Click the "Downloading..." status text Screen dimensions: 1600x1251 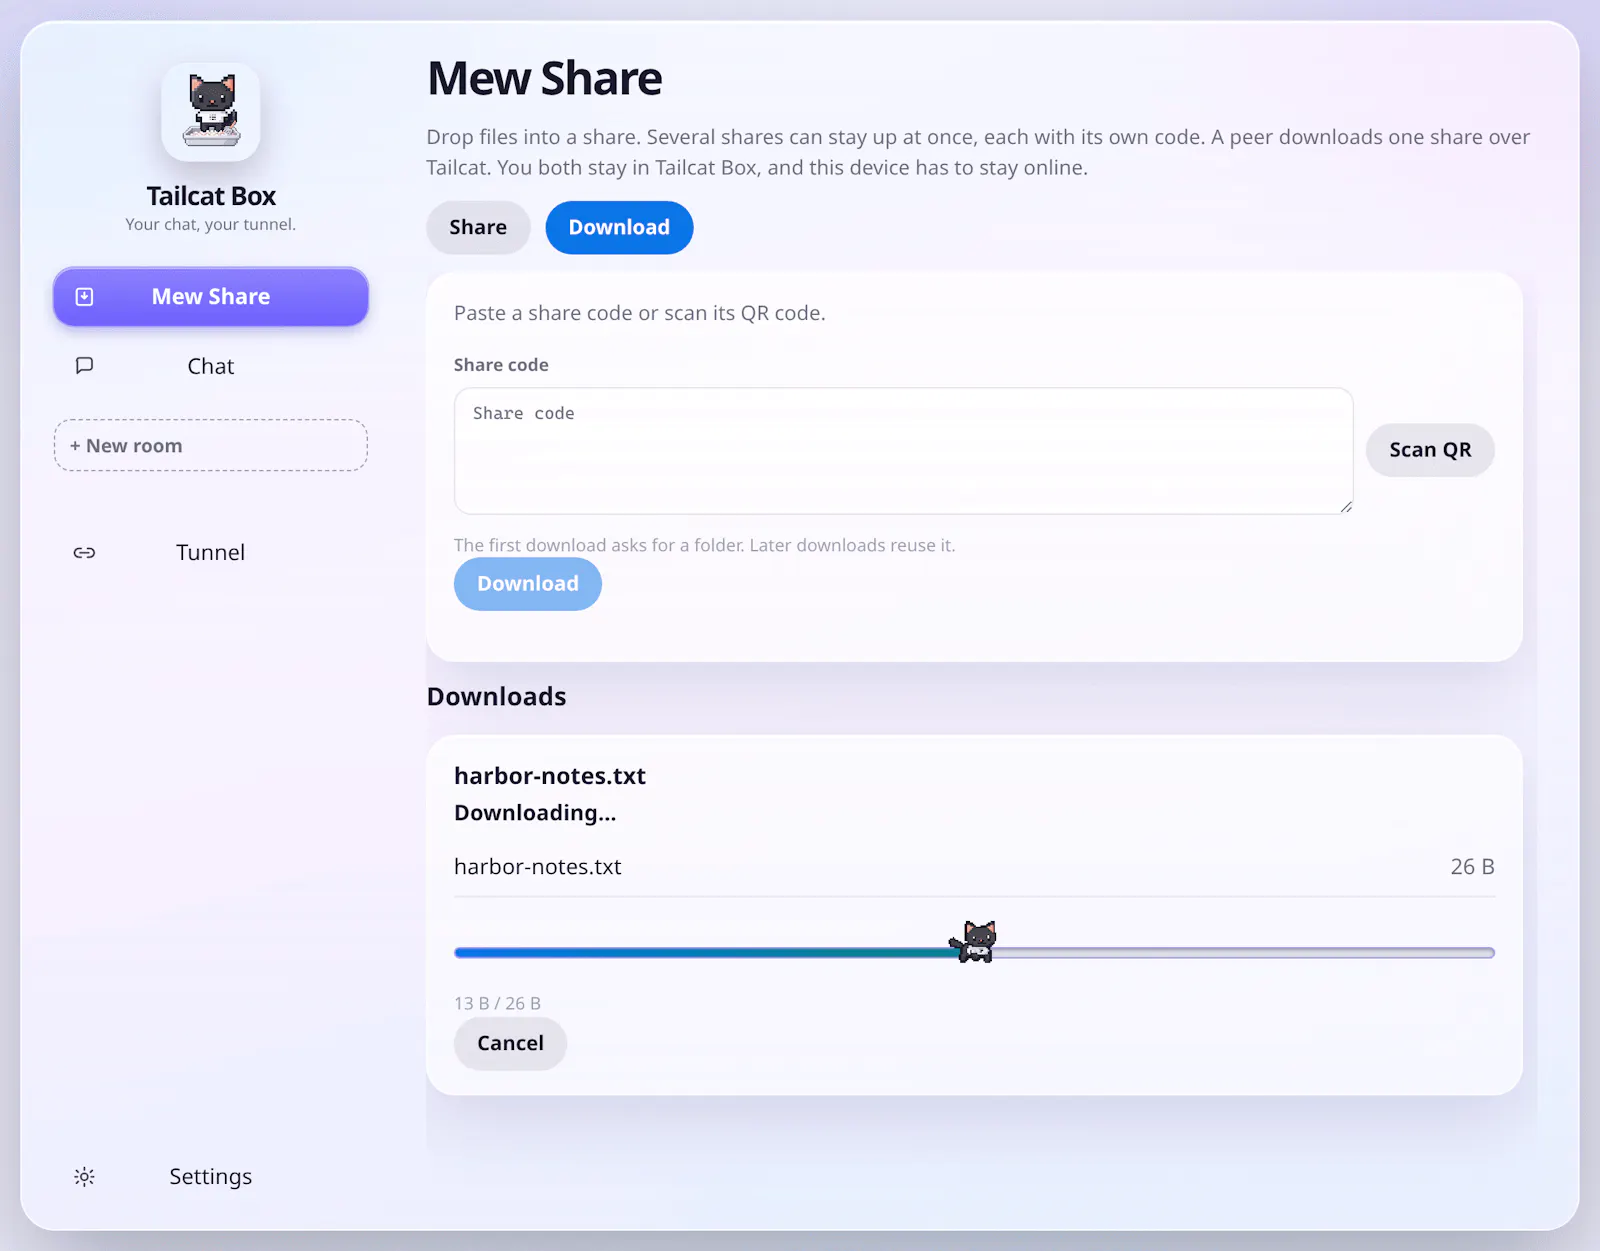tap(535, 813)
